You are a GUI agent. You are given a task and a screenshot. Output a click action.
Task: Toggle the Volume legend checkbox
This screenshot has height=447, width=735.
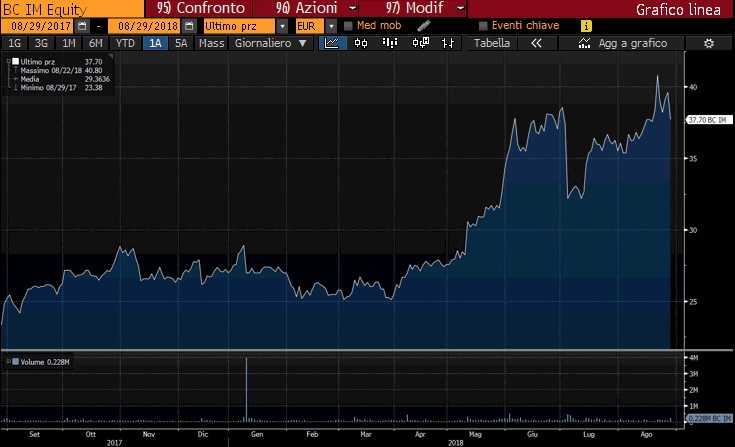coord(15,362)
